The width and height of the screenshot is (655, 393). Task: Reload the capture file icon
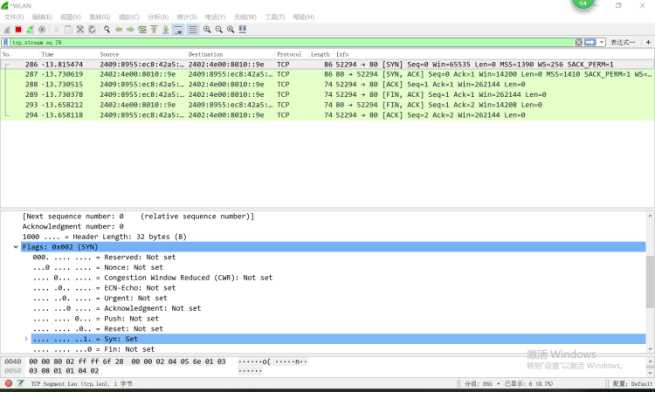click(92, 29)
